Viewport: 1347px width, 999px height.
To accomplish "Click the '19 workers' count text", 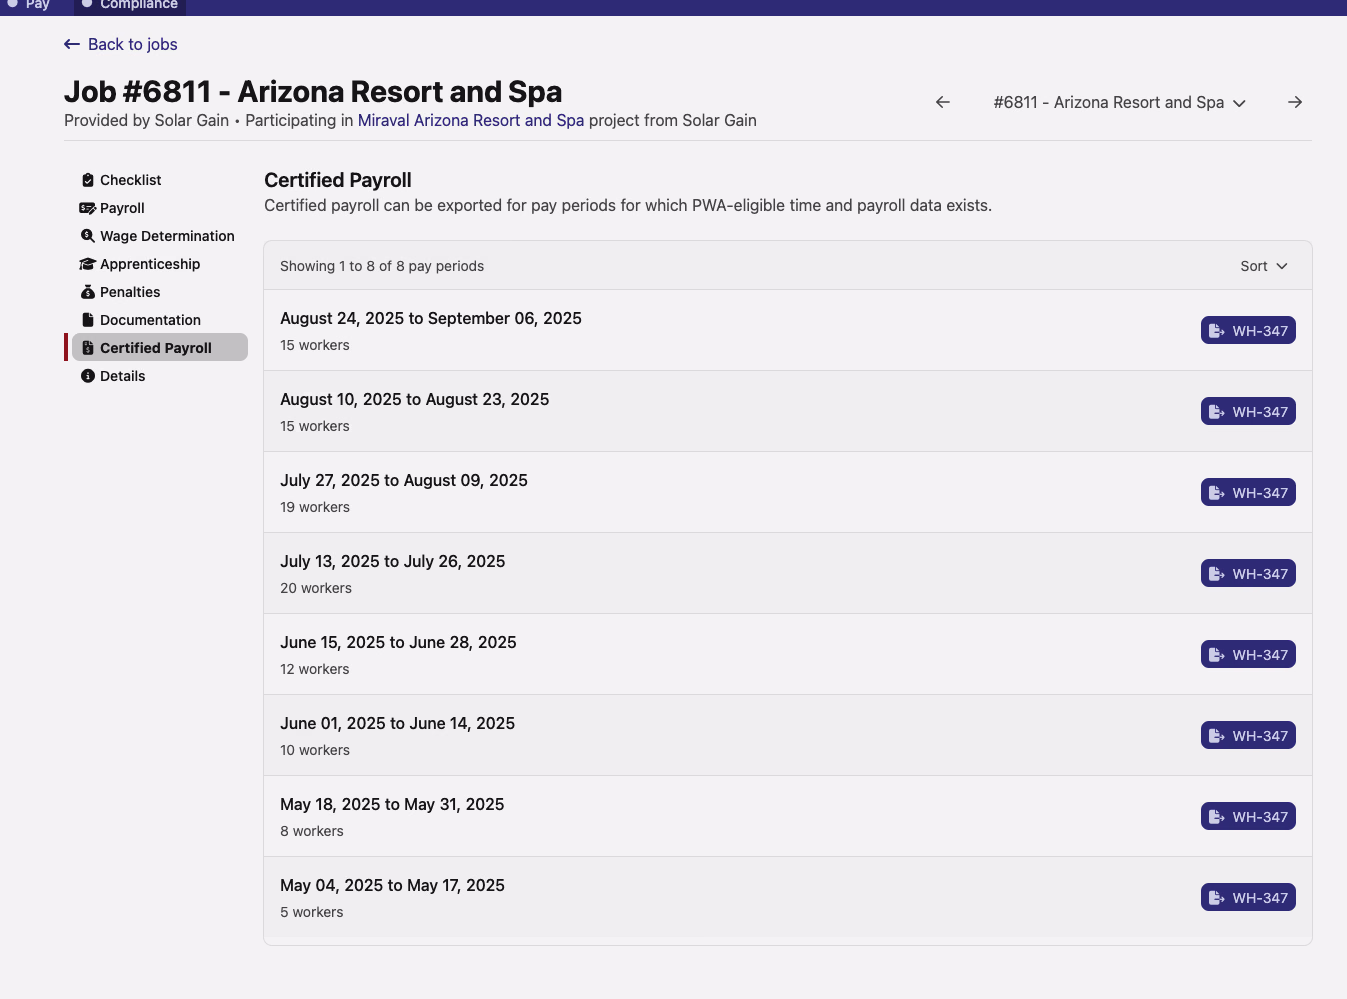I will [x=315, y=507].
